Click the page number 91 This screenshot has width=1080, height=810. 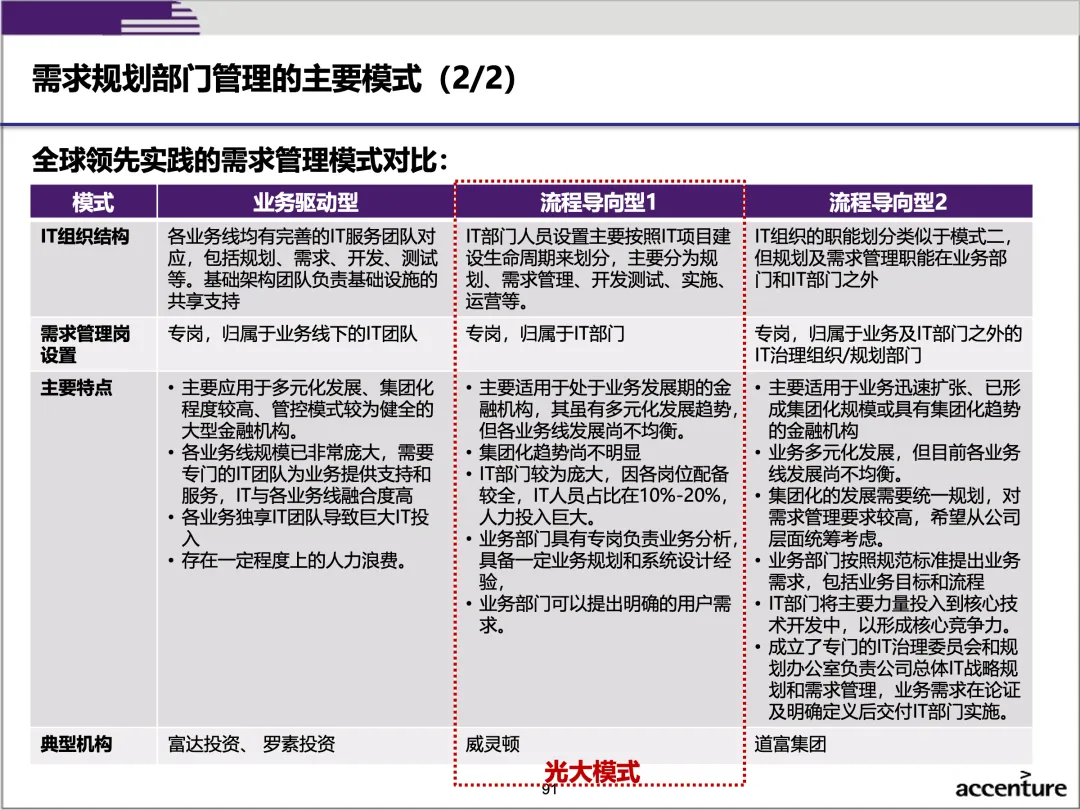click(x=549, y=789)
